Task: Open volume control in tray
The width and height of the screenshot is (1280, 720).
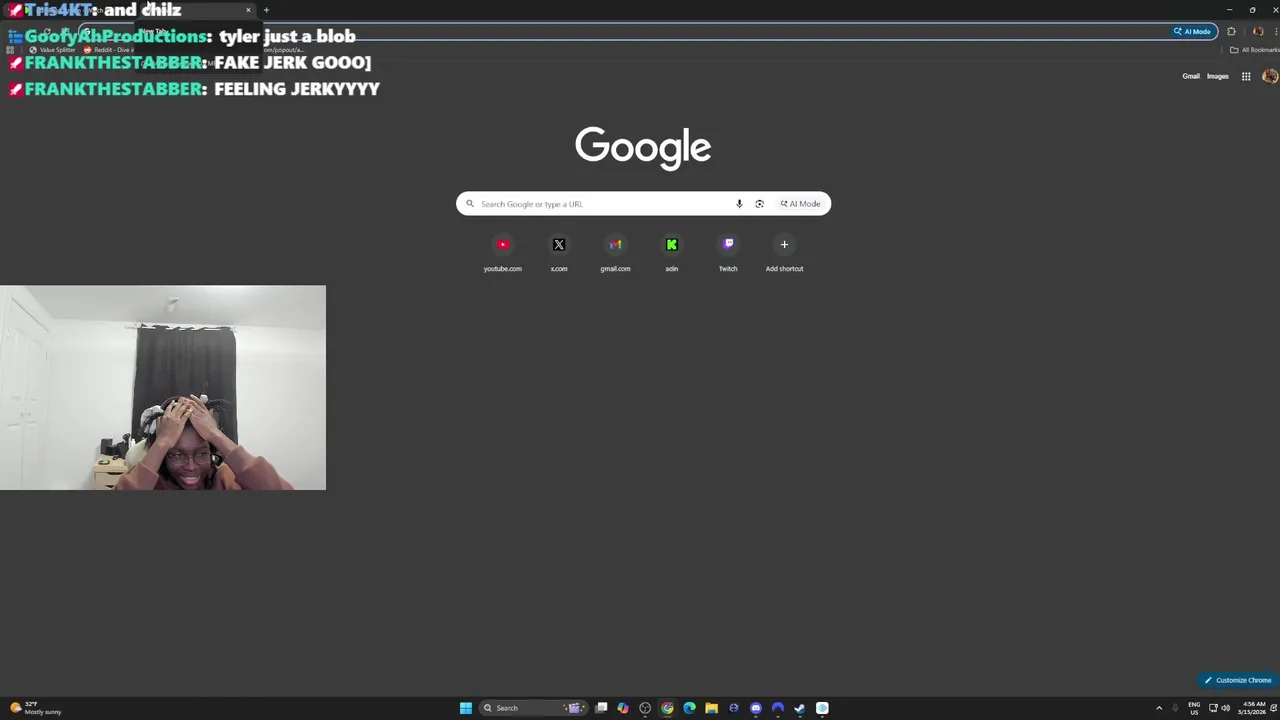Action: [x=1226, y=708]
